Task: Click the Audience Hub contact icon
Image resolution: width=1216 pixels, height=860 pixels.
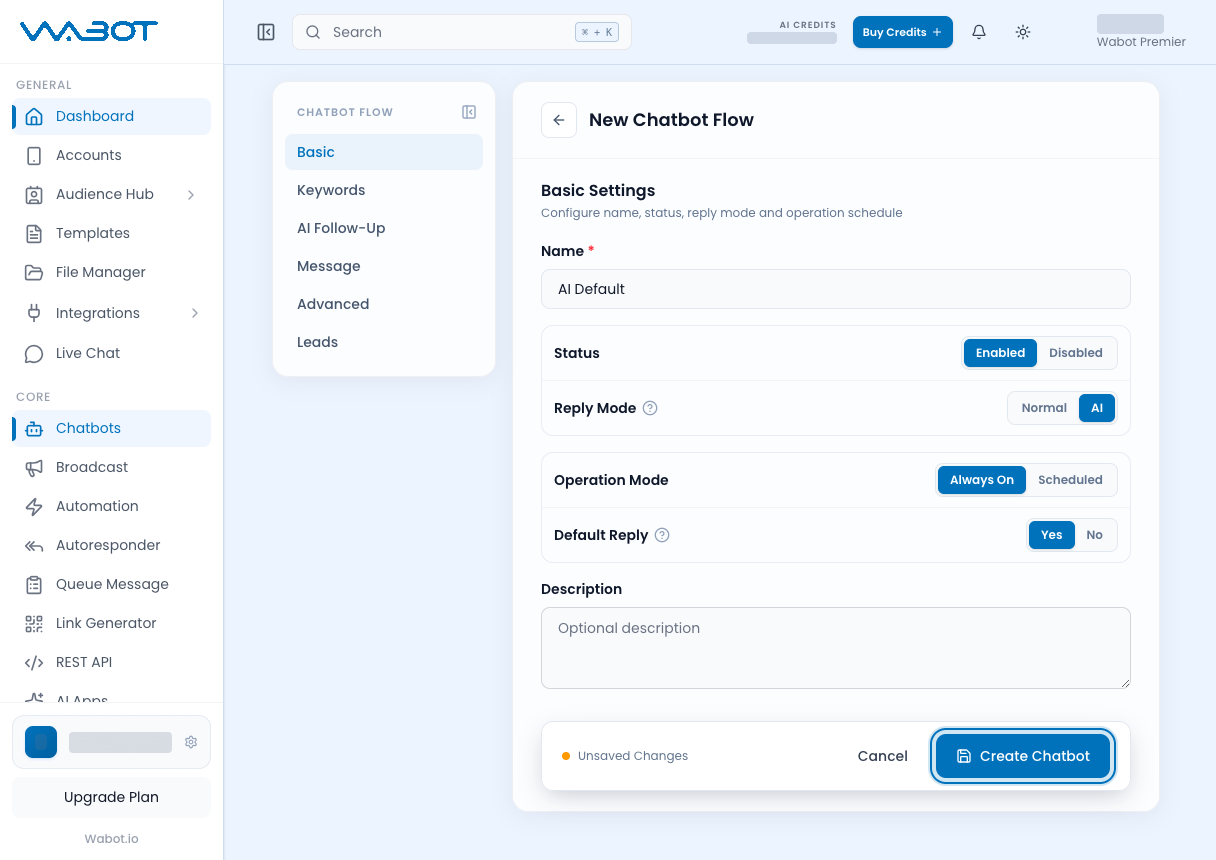Action: (34, 194)
